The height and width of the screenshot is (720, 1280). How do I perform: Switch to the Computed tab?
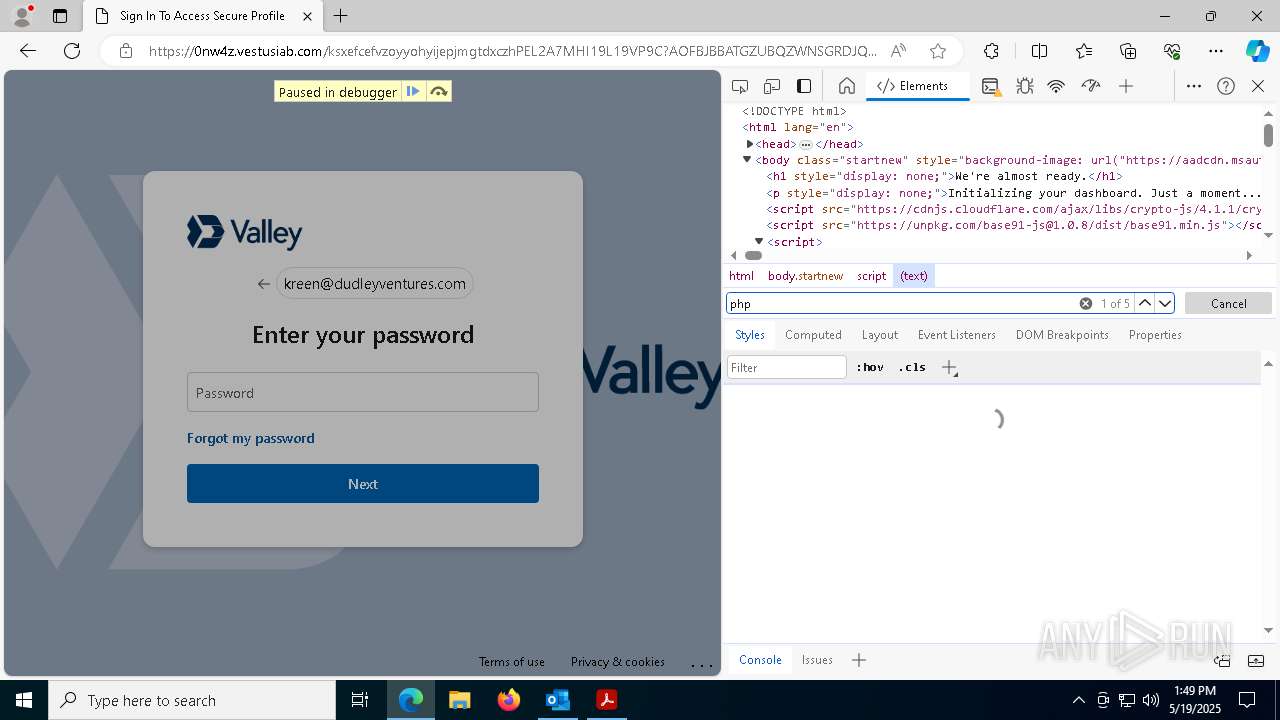pyautogui.click(x=813, y=335)
